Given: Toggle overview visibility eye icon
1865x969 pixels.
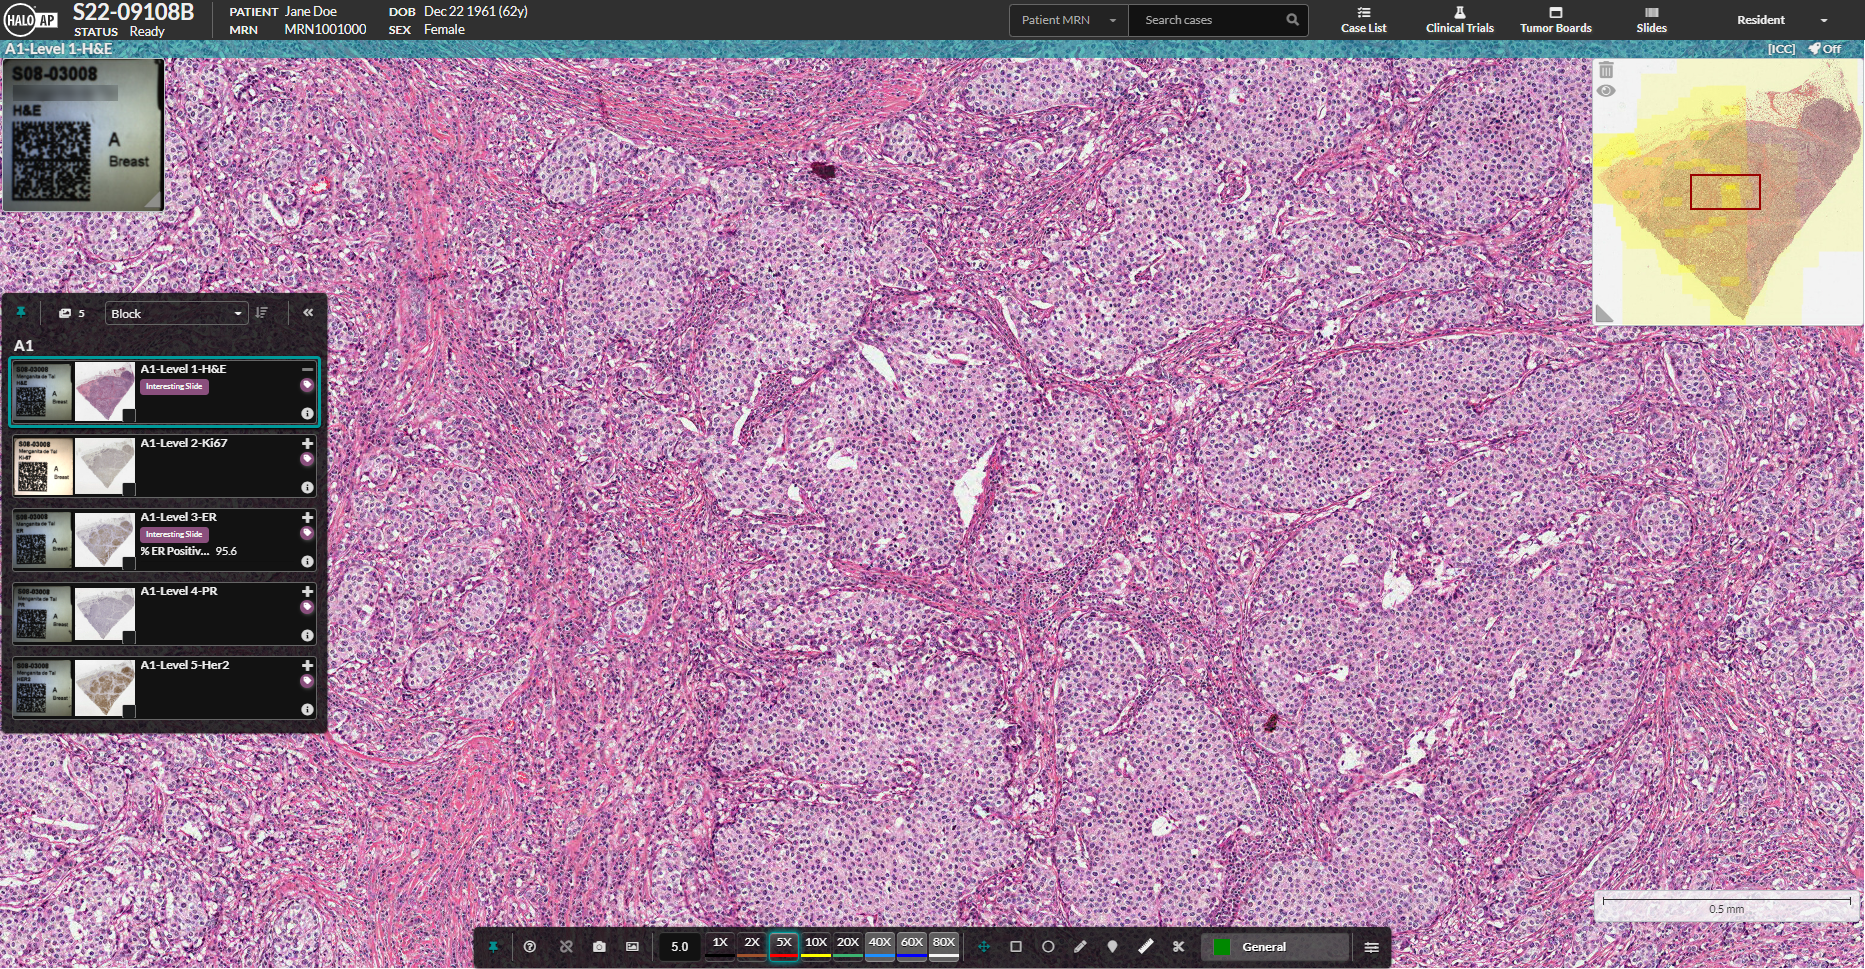Looking at the screenshot, I should pyautogui.click(x=1606, y=91).
